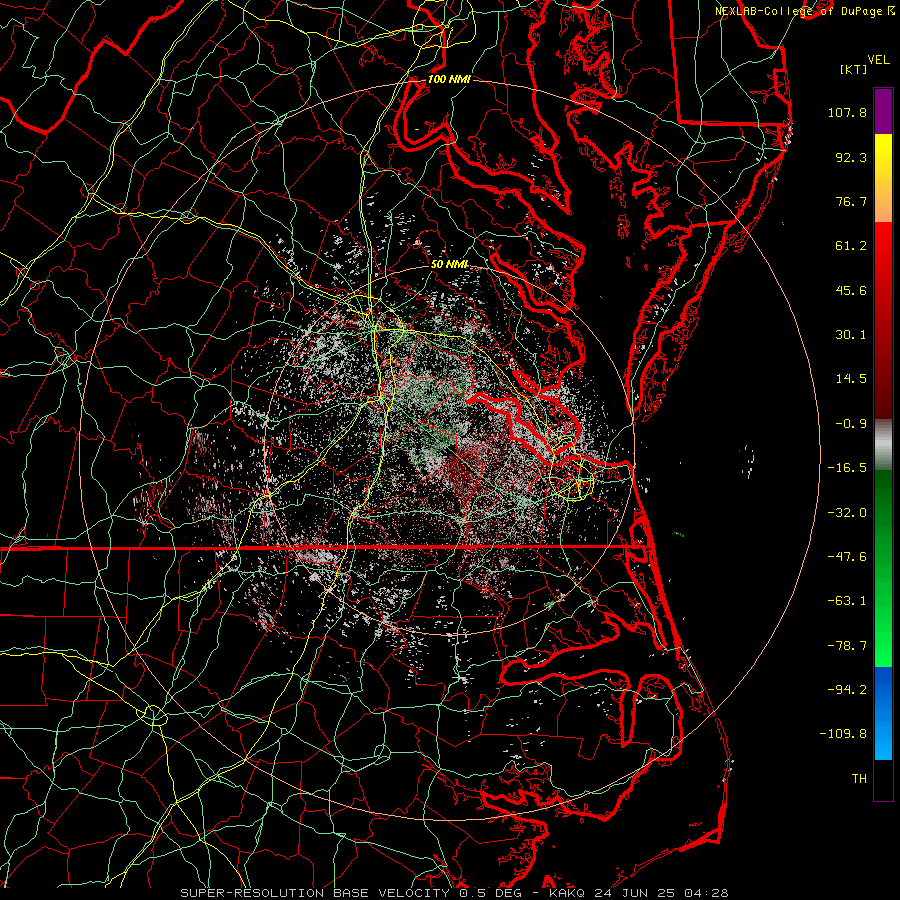This screenshot has height=900, width=900.
Task: Click the -32.0 legend value
Action: pyautogui.click(x=847, y=513)
